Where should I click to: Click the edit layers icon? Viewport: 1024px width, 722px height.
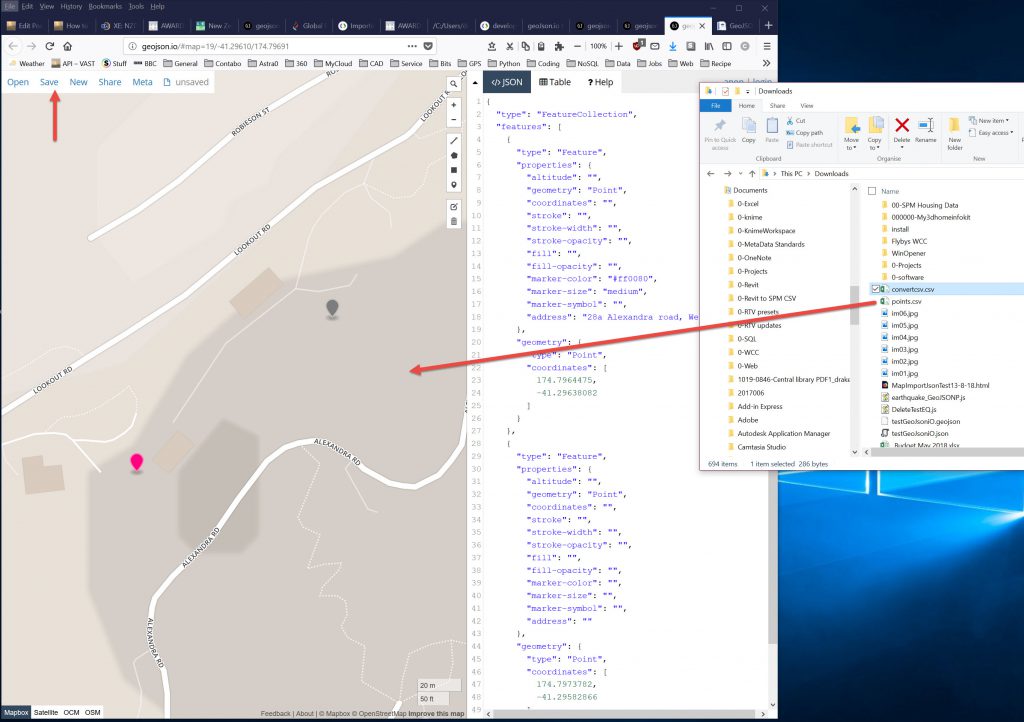pos(454,206)
